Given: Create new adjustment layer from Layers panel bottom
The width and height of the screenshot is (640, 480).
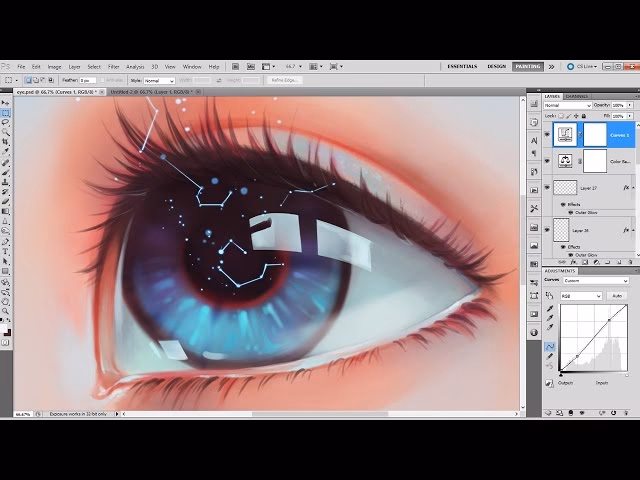Looking at the screenshot, I should [596, 262].
